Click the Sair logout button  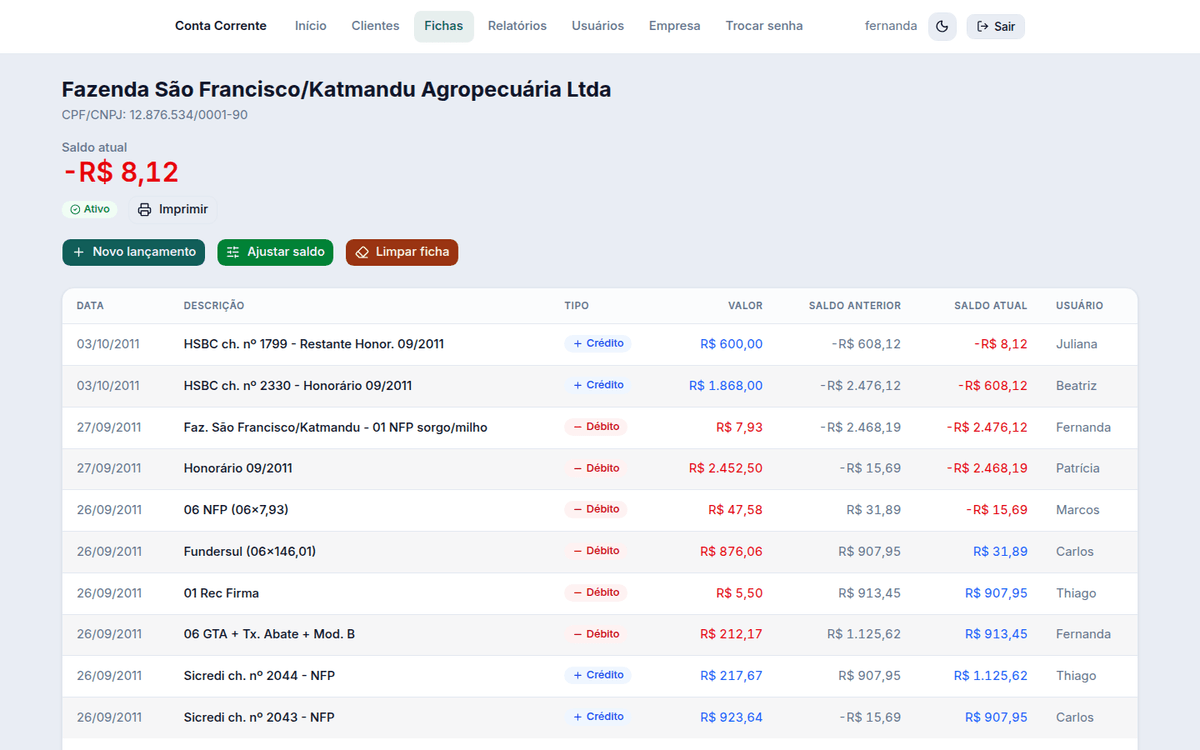[995, 26]
